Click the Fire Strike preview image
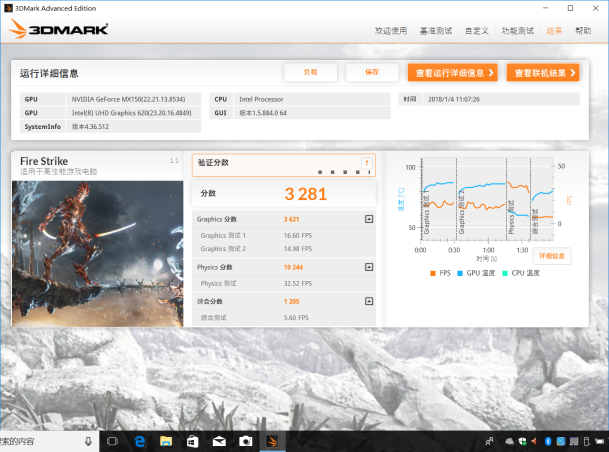Screen dimensions: 609x452 [x=97, y=254]
